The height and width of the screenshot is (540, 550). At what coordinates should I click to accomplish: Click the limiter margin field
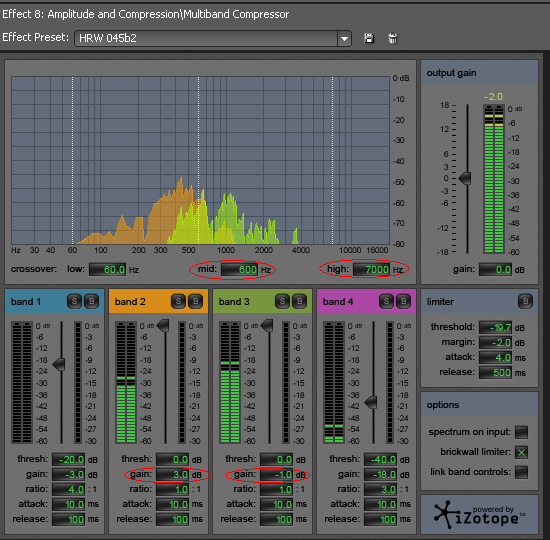coord(496,342)
